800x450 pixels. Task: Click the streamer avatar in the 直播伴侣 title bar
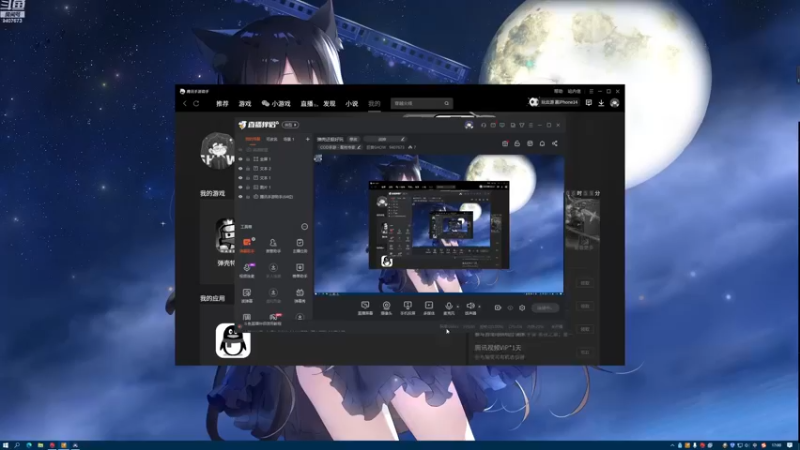(x=469, y=125)
